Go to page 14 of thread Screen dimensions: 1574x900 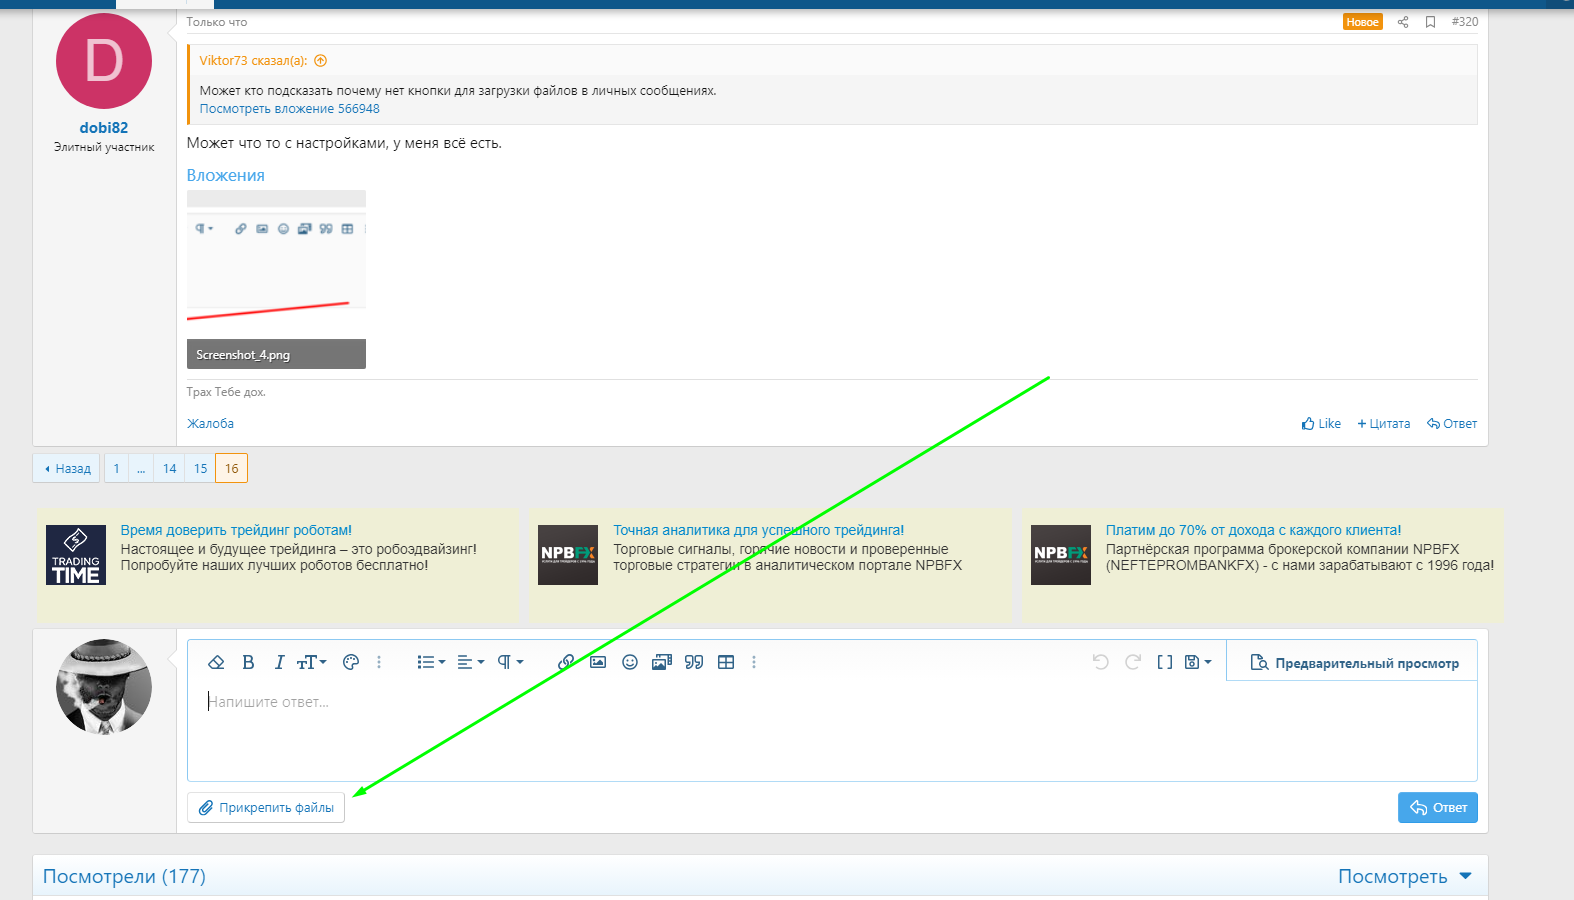point(170,468)
